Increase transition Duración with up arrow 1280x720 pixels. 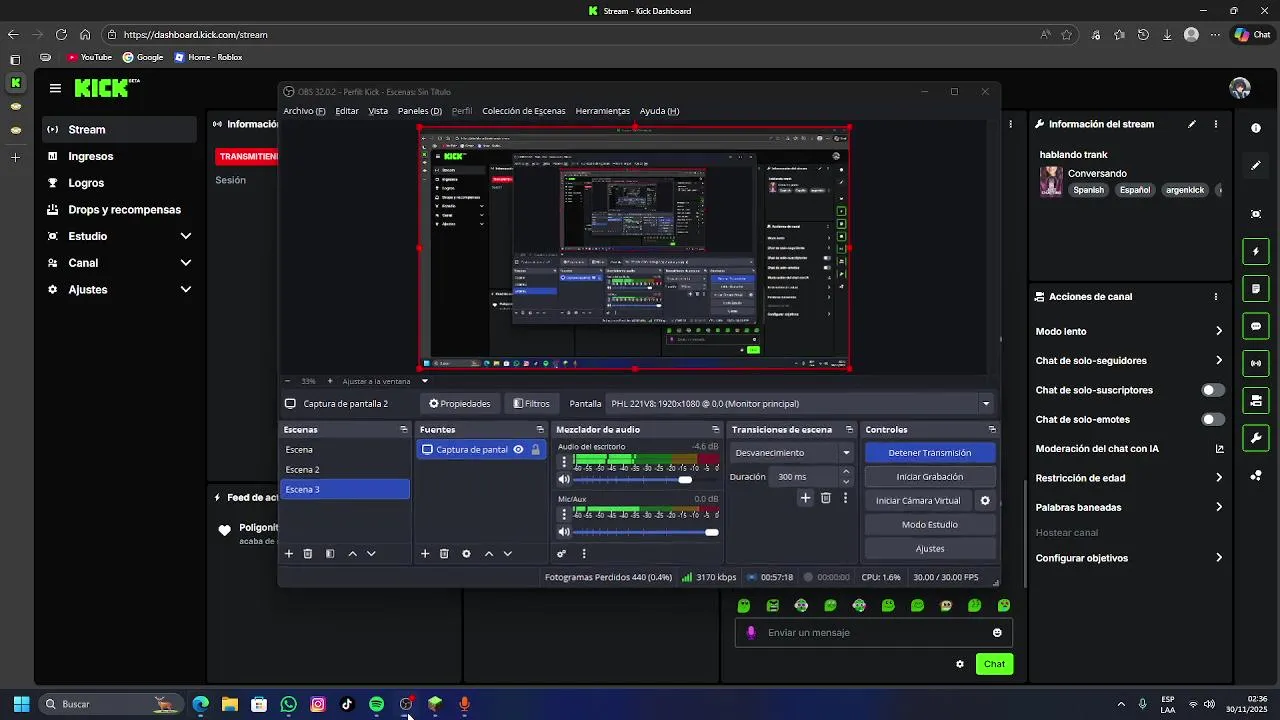(846, 472)
